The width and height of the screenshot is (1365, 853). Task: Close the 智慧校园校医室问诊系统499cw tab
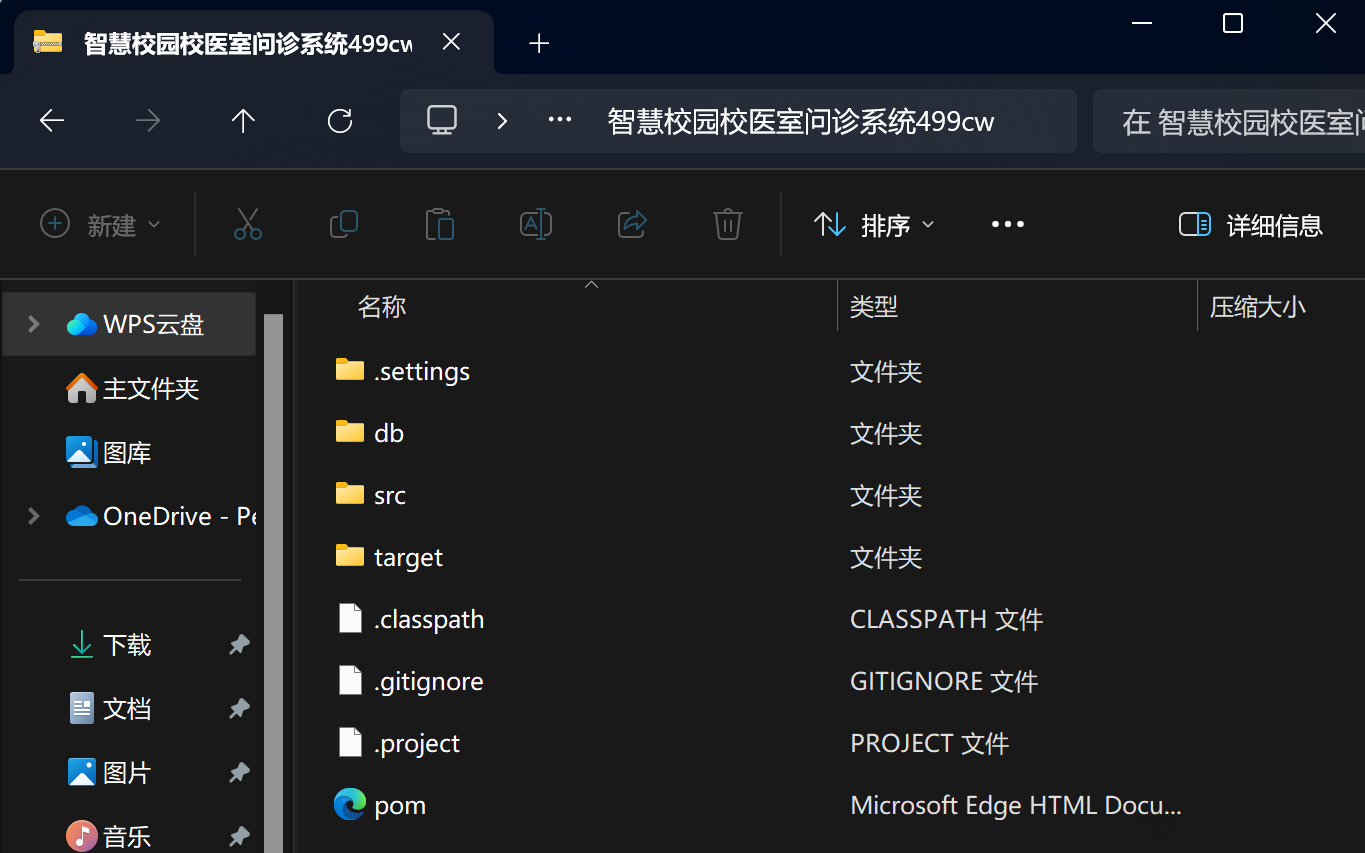pos(451,42)
